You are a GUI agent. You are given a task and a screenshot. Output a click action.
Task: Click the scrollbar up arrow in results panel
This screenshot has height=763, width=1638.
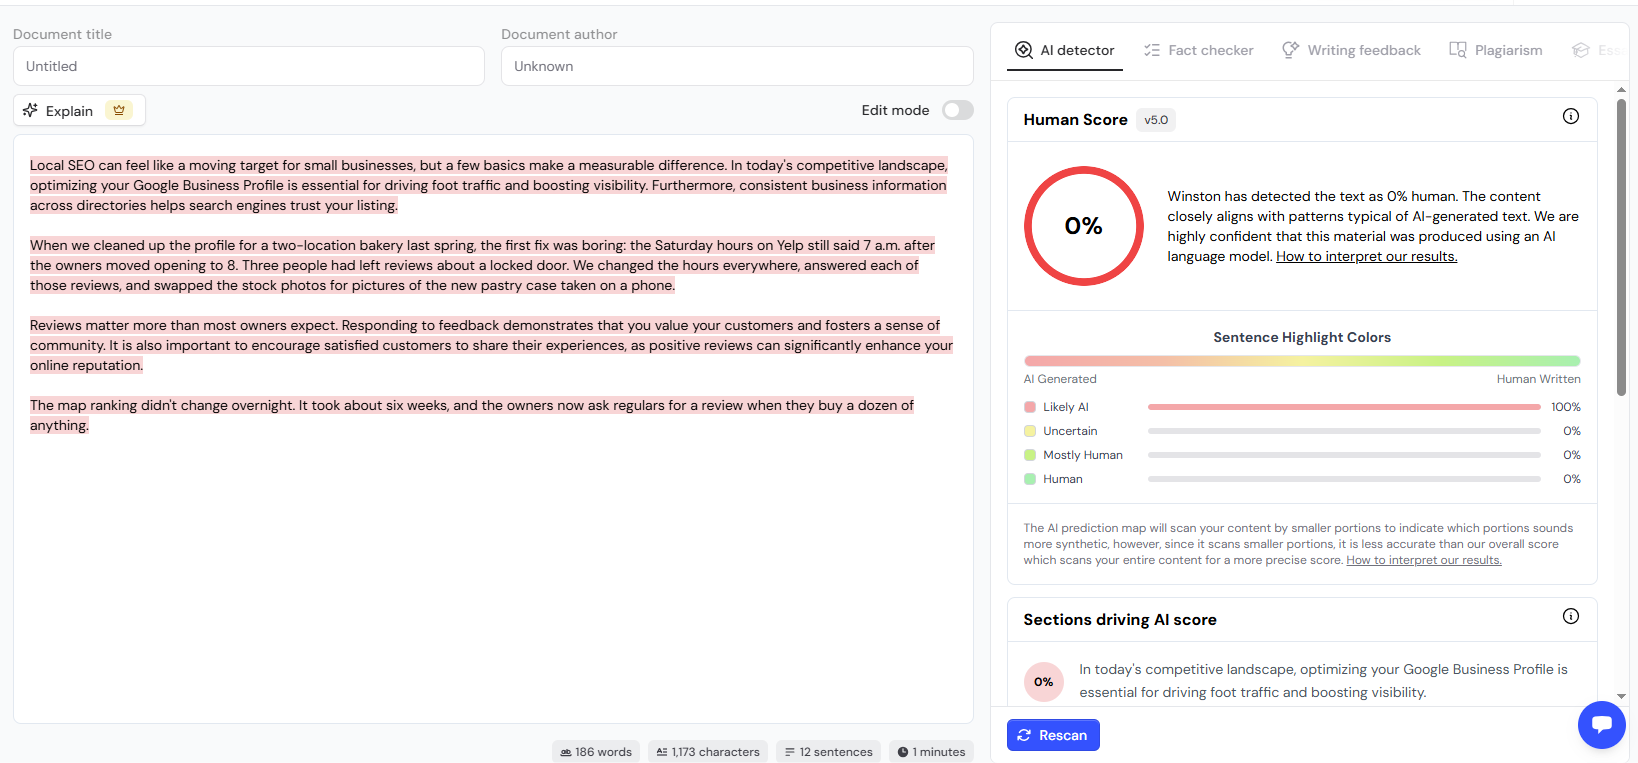[x=1621, y=89]
